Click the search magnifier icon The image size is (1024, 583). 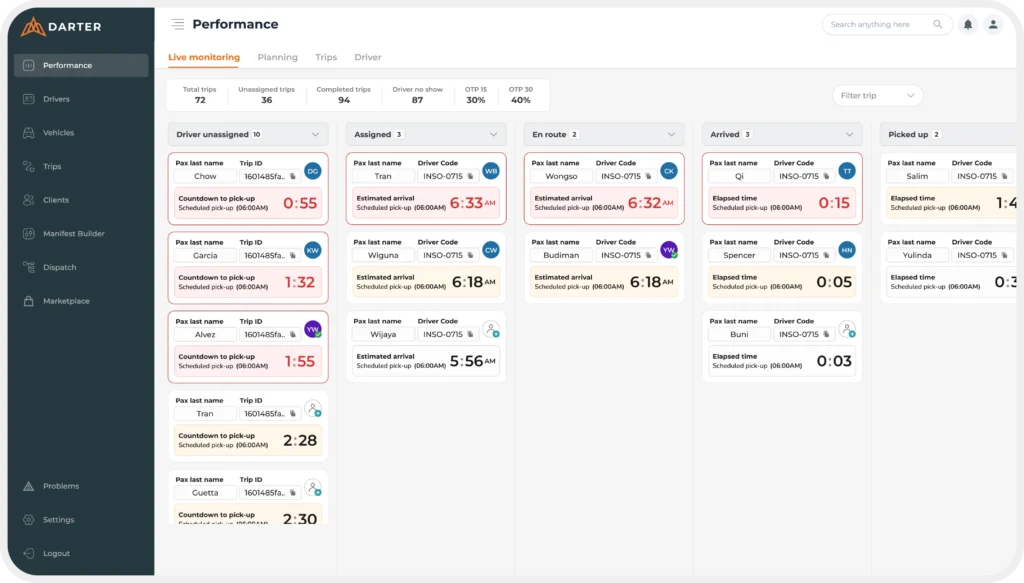(x=937, y=25)
